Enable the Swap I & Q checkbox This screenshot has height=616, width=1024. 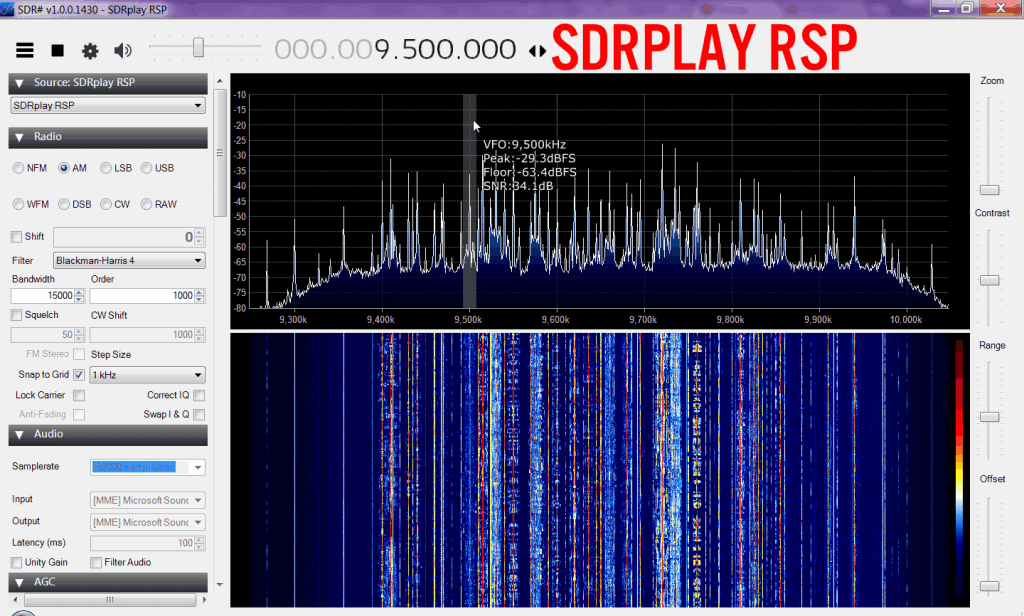coord(199,415)
